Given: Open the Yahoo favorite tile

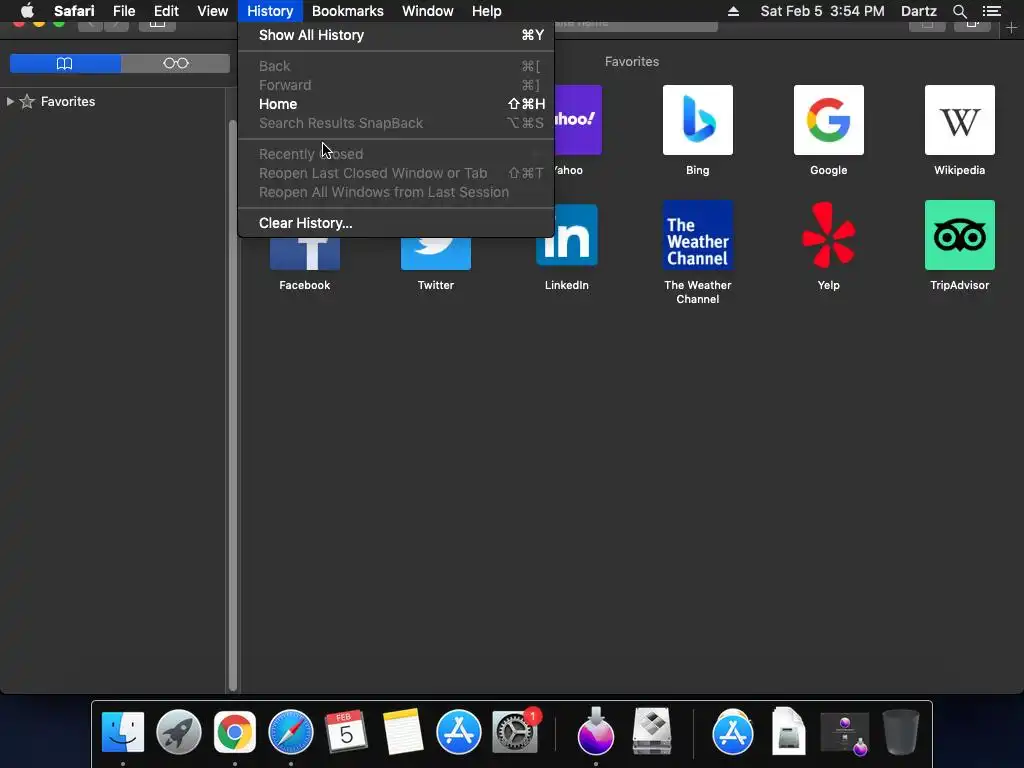Looking at the screenshot, I should pos(578,120).
